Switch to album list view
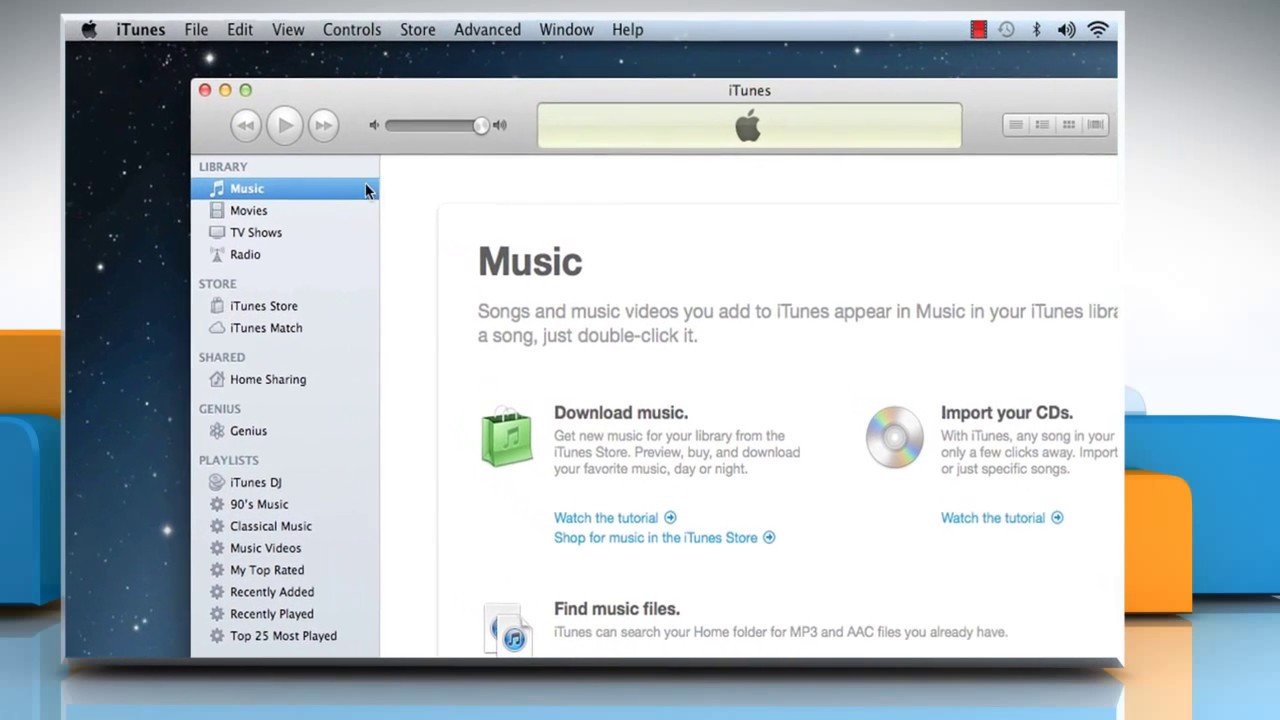The height and width of the screenshot is (720, 1280). (x=1042, y=125)
